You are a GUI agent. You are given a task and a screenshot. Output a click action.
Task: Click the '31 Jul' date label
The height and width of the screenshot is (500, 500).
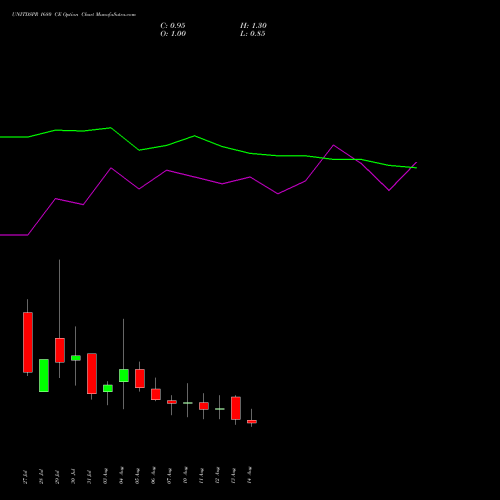(89, 477)
